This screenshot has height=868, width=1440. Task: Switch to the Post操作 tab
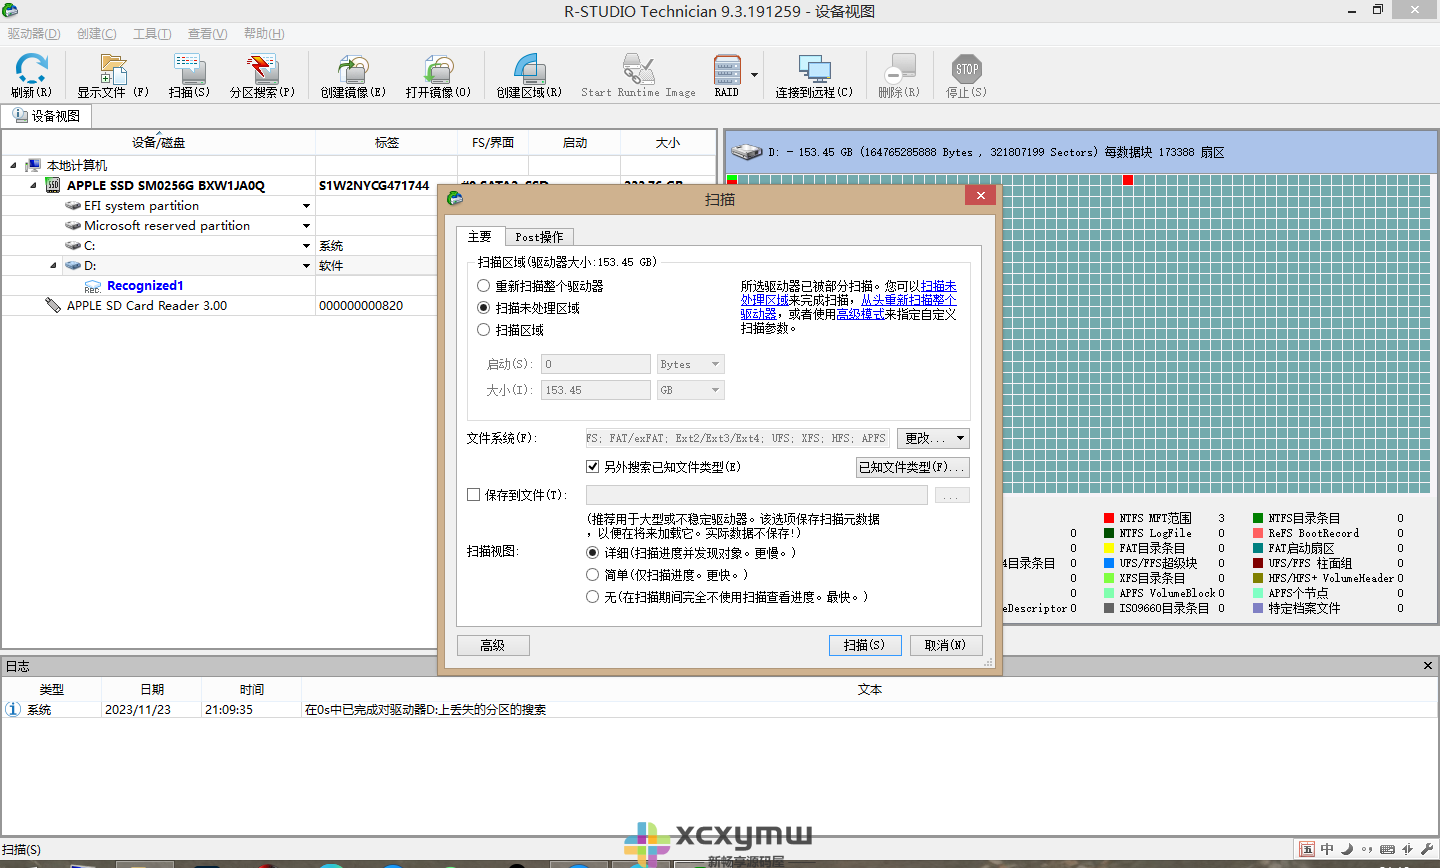pos(539,237)
